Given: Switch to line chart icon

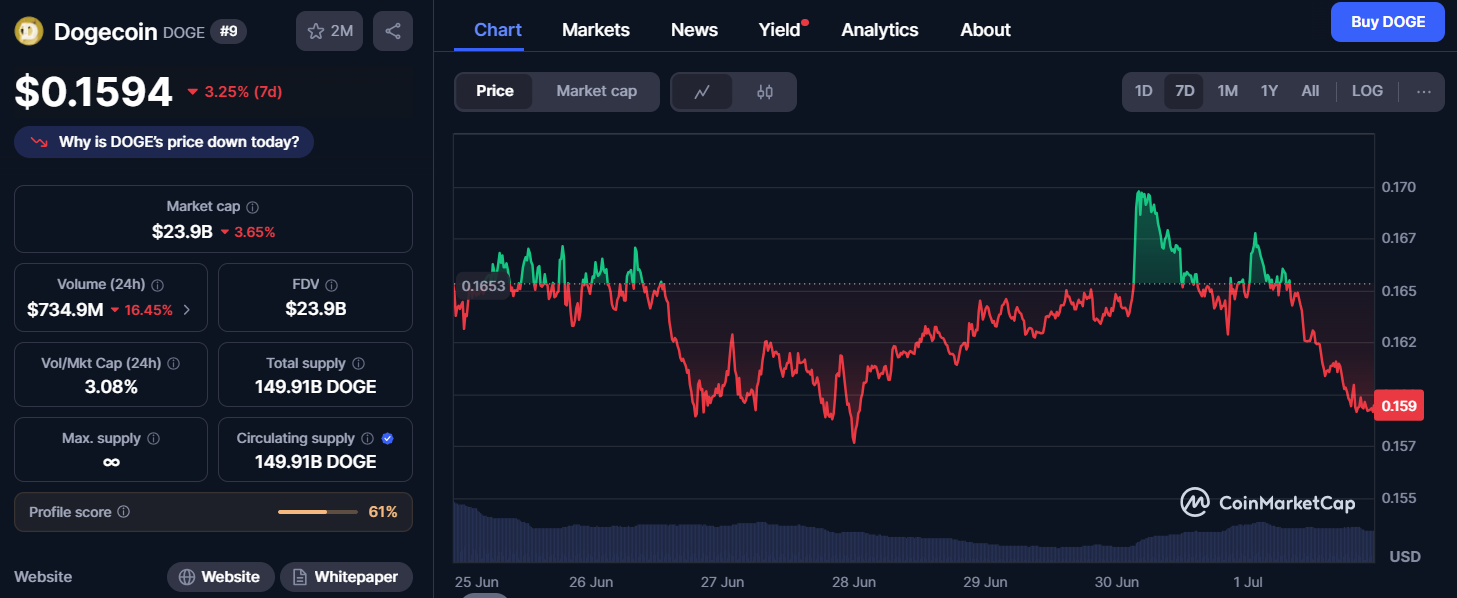Looking at the screenshot, I should 702,92.
